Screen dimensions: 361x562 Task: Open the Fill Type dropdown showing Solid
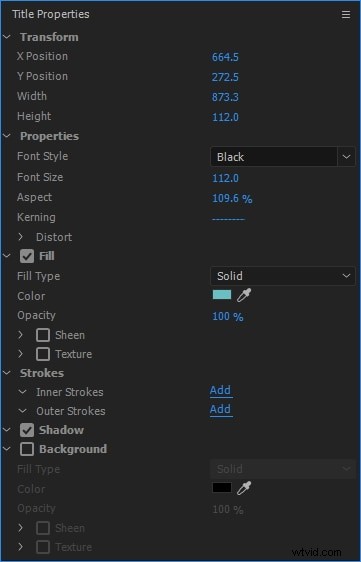282,276
